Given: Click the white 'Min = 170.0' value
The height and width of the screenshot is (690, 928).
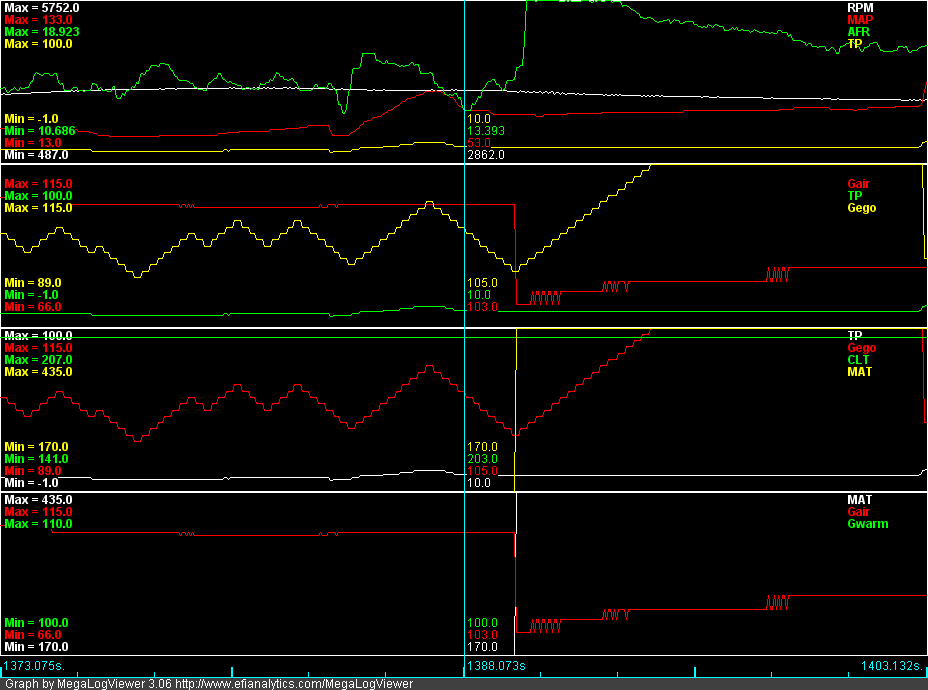Looking at the screenshot, I should coord(36,646).
